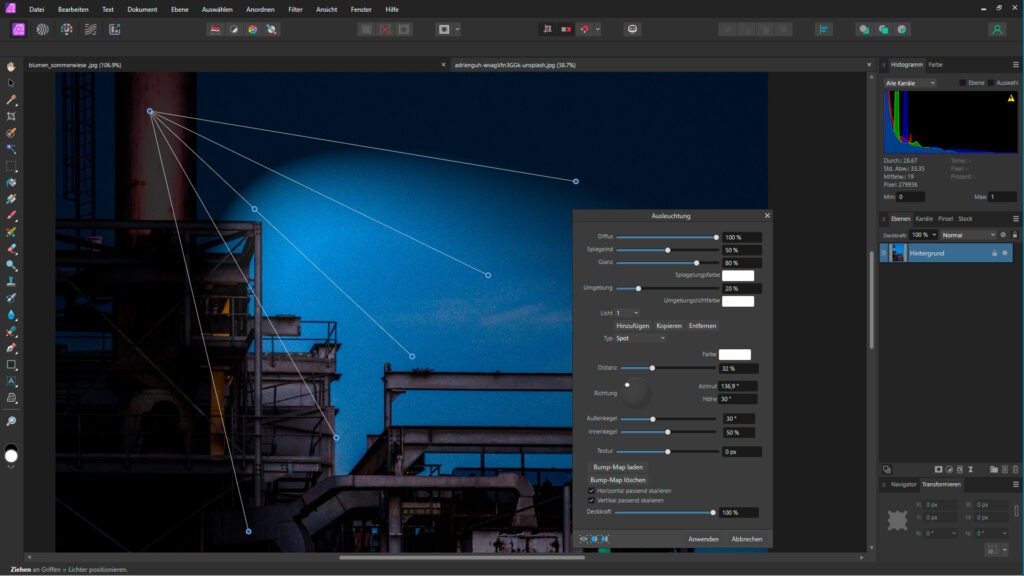The image size is (1024, 576).
Task: Add a mask layer in the Layers panel
Action: point(938,470)
